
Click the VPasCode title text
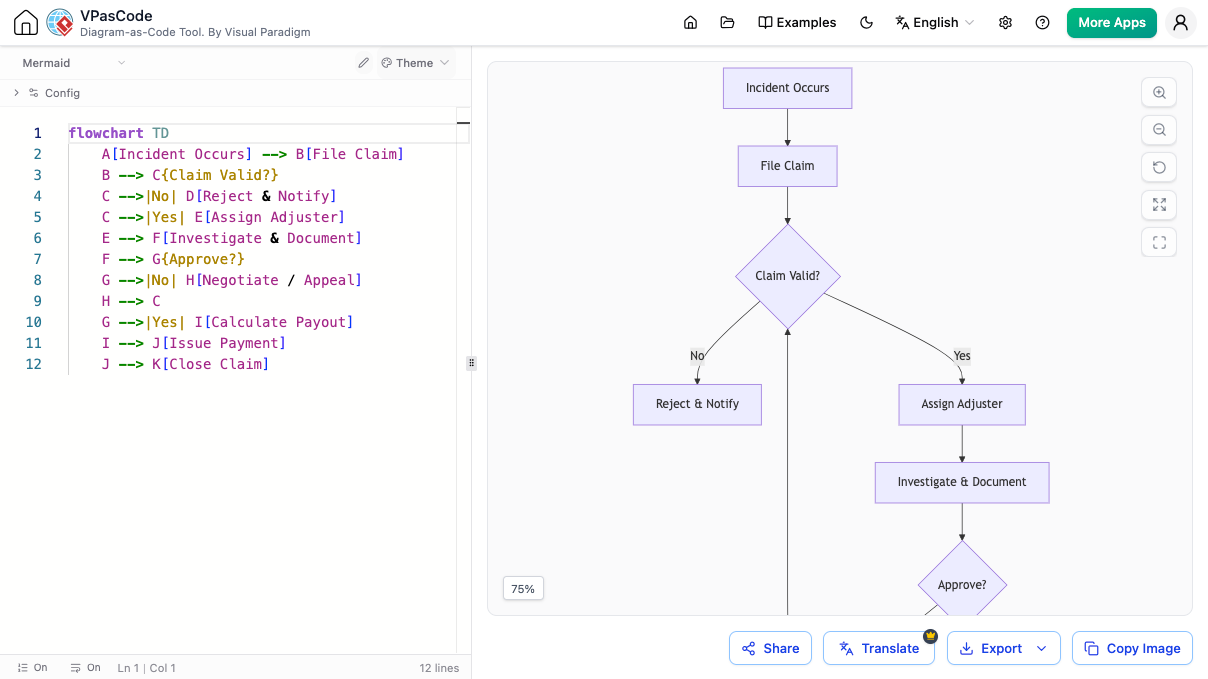[116, 15]
